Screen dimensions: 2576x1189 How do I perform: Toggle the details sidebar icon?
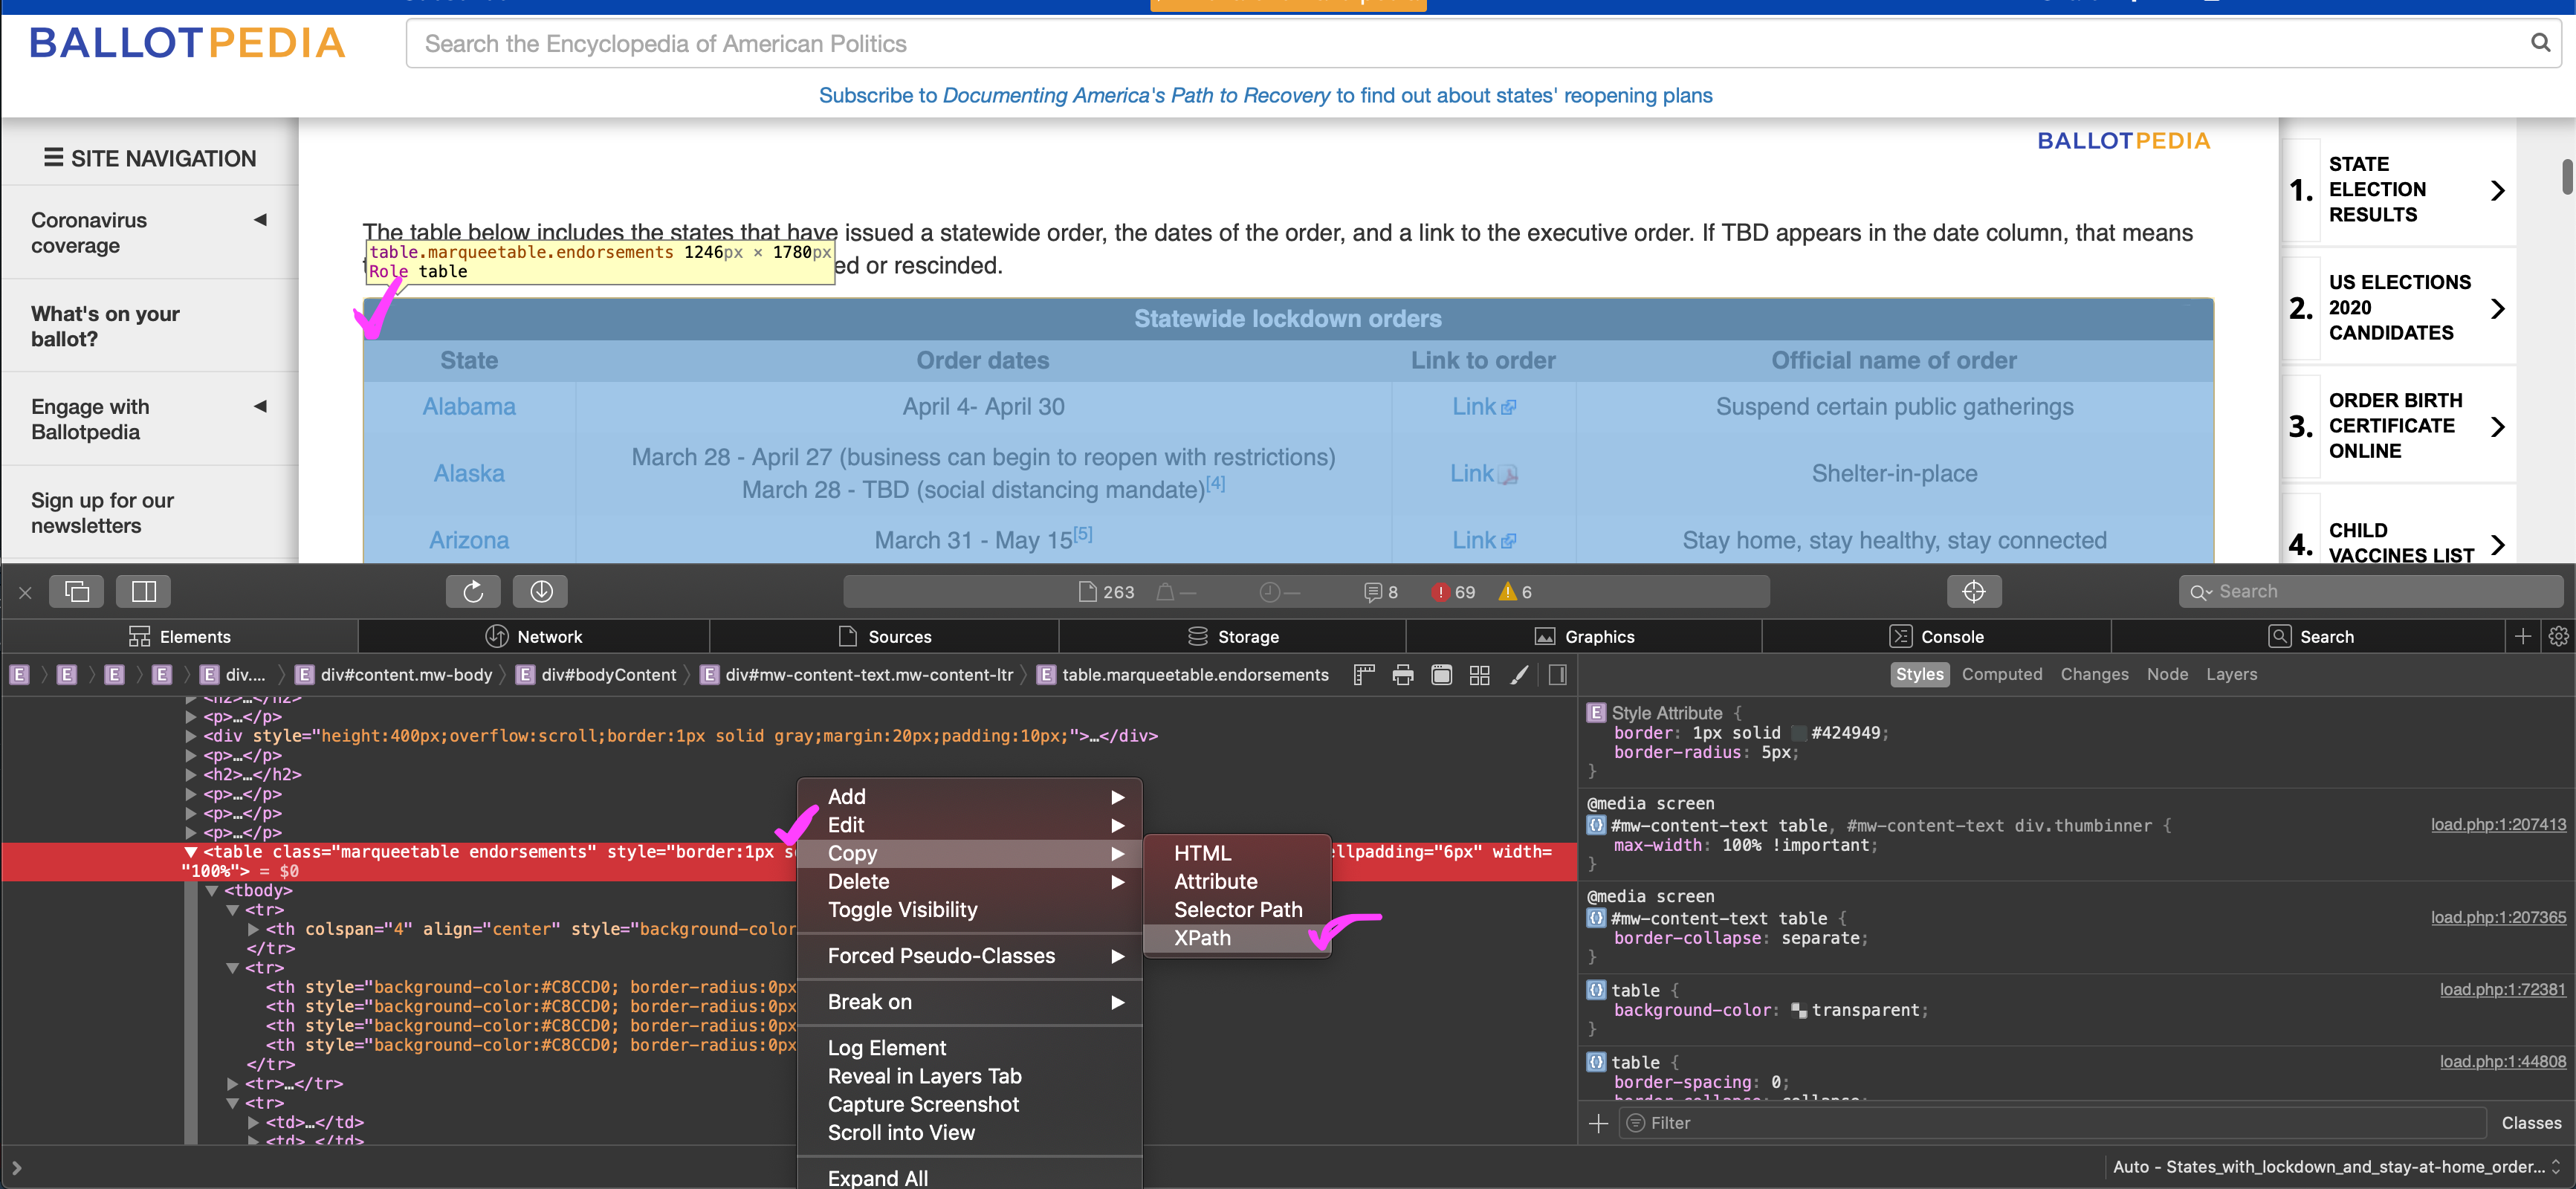coord(1557,675)
